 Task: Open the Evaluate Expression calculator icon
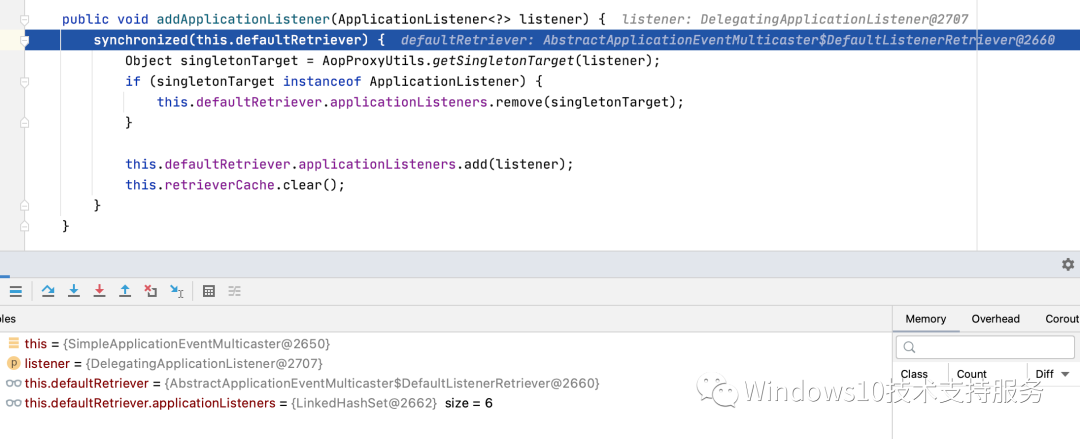tap(209, 292)
